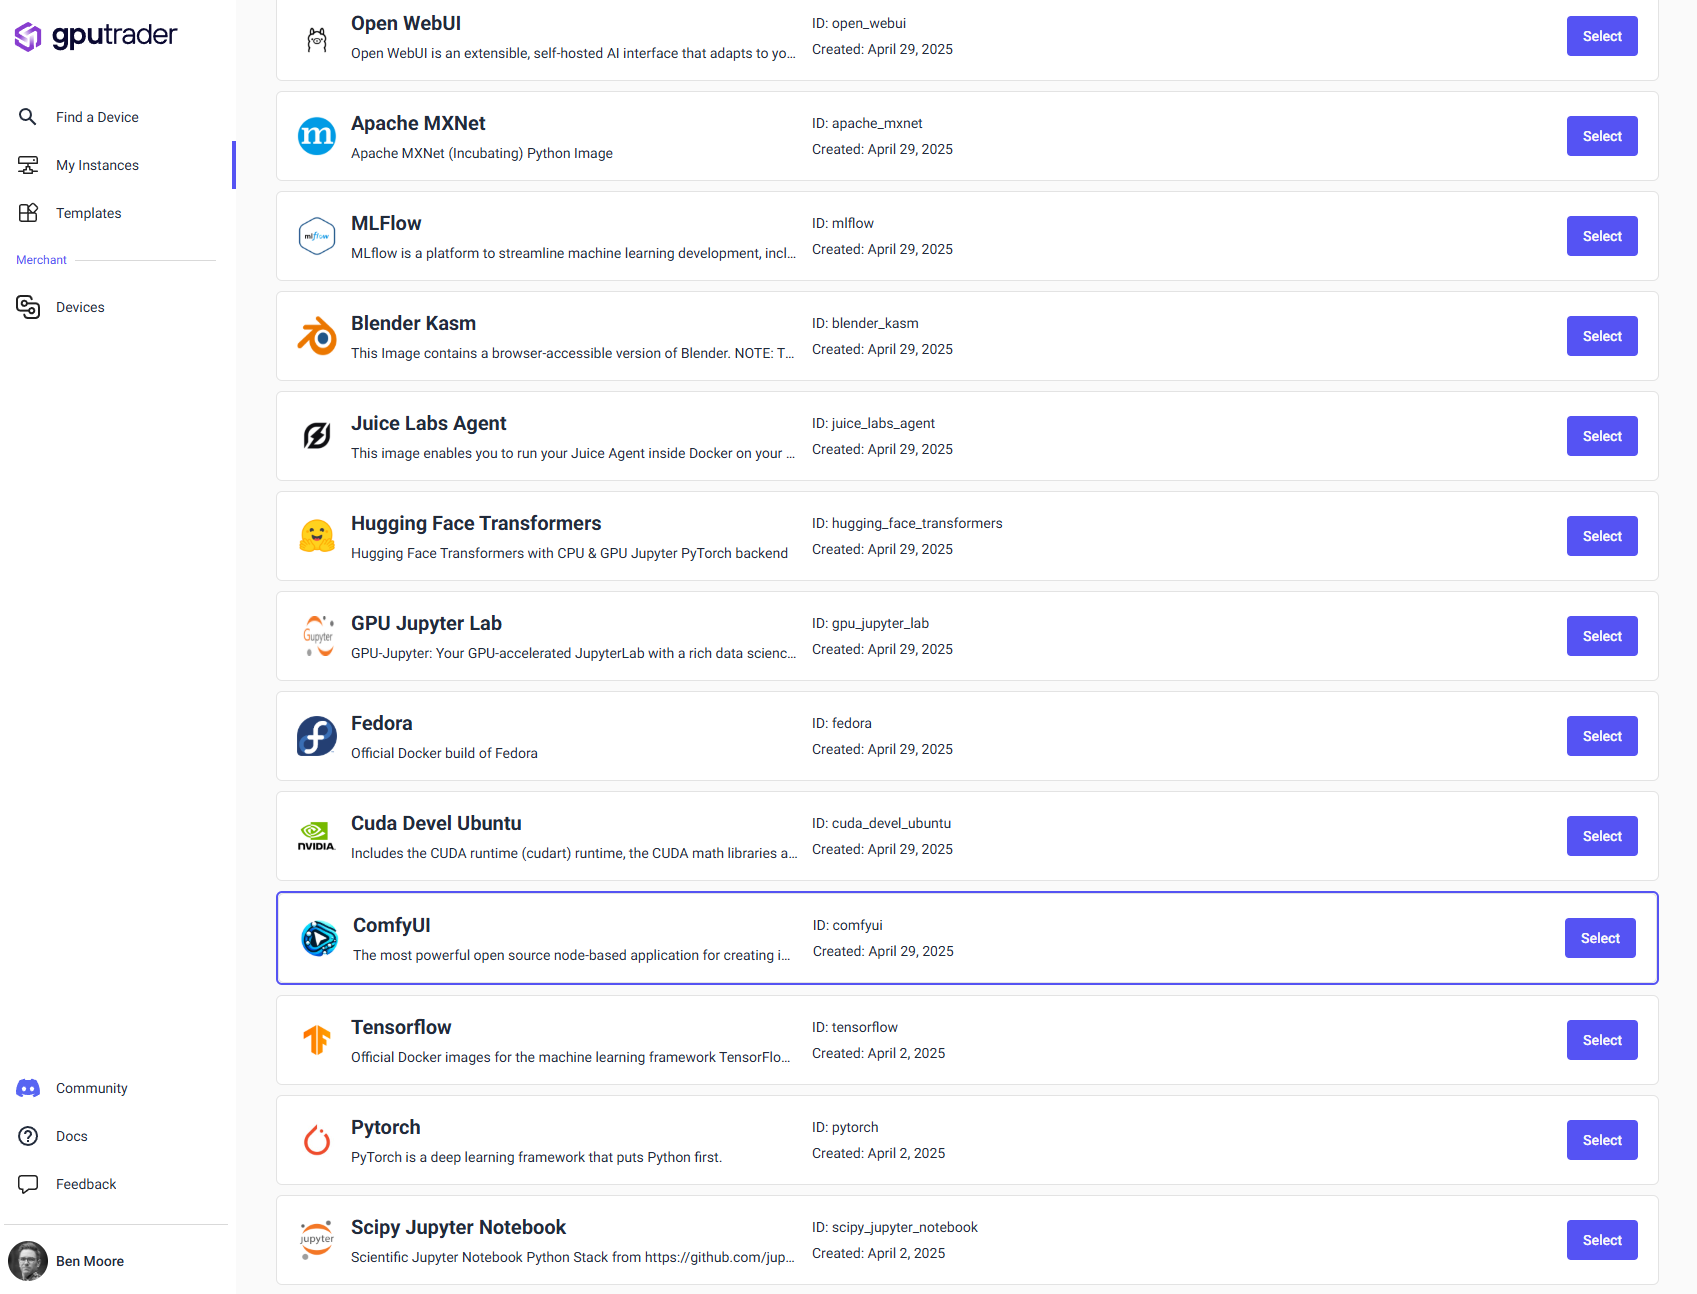
Task: Click the Juice Labs Agent logo icon
Action: (317, 436)
